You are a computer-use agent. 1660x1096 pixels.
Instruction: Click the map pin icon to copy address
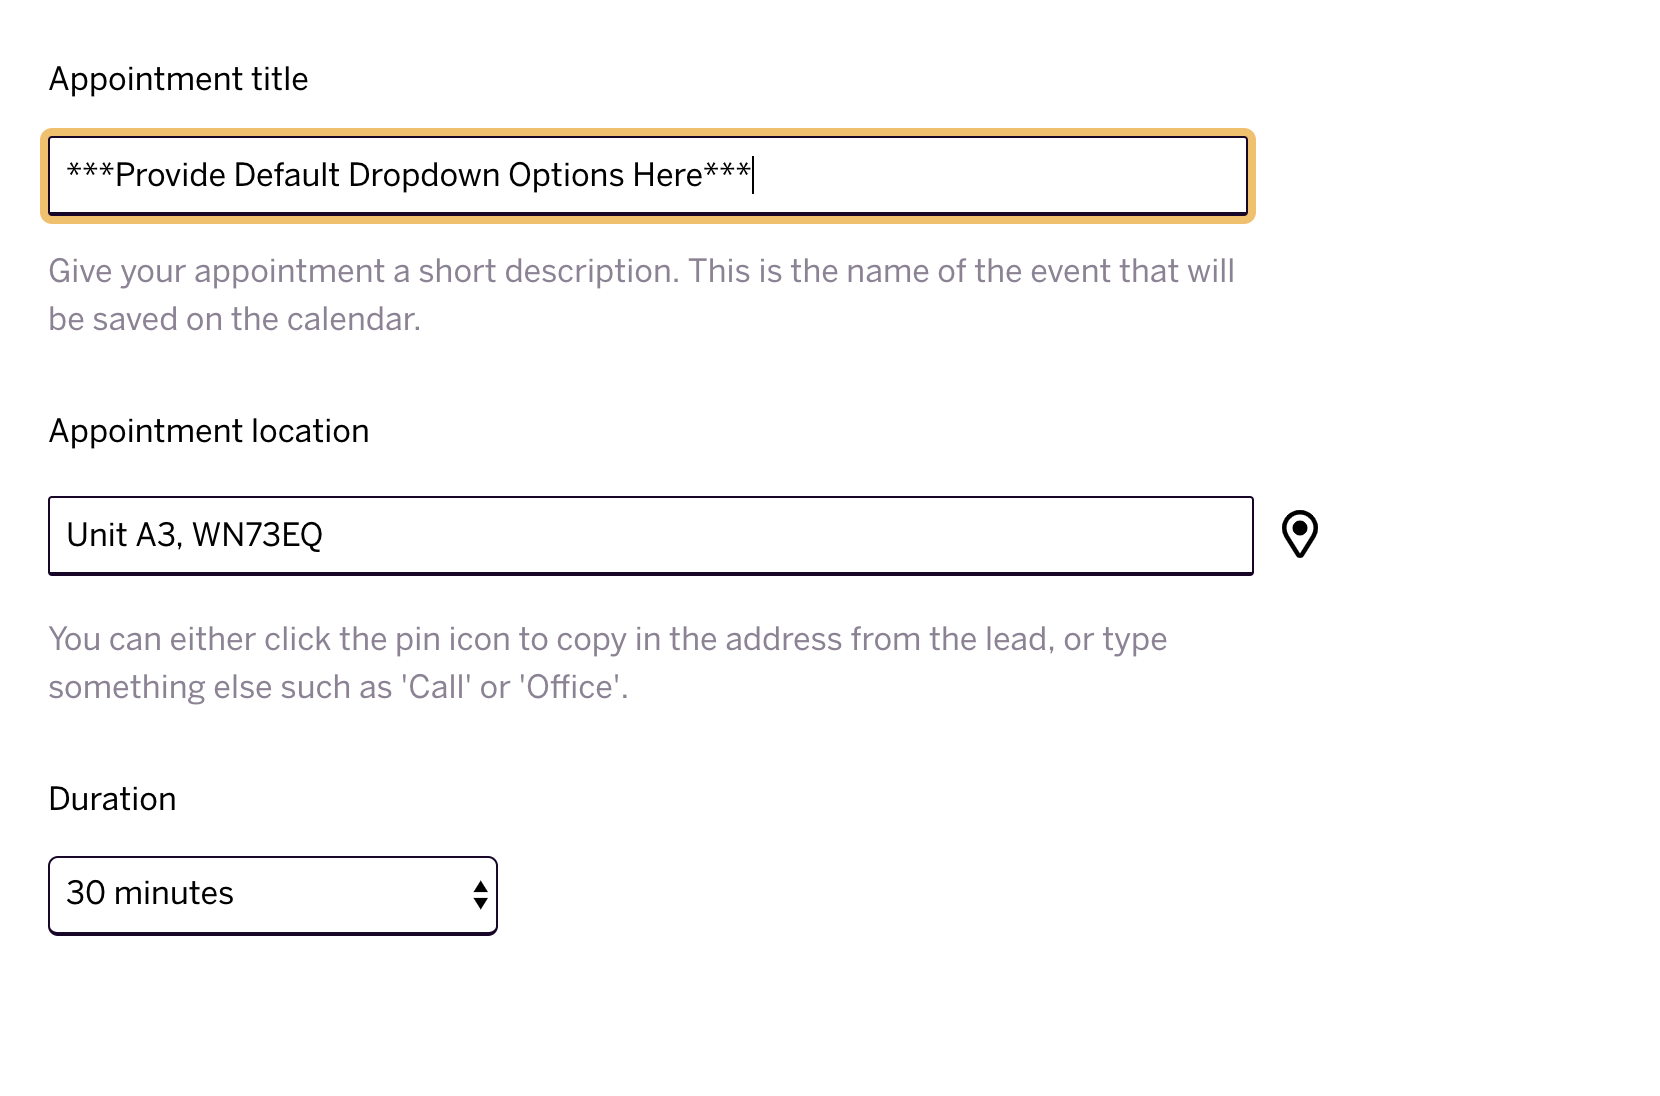[1299, 534]
